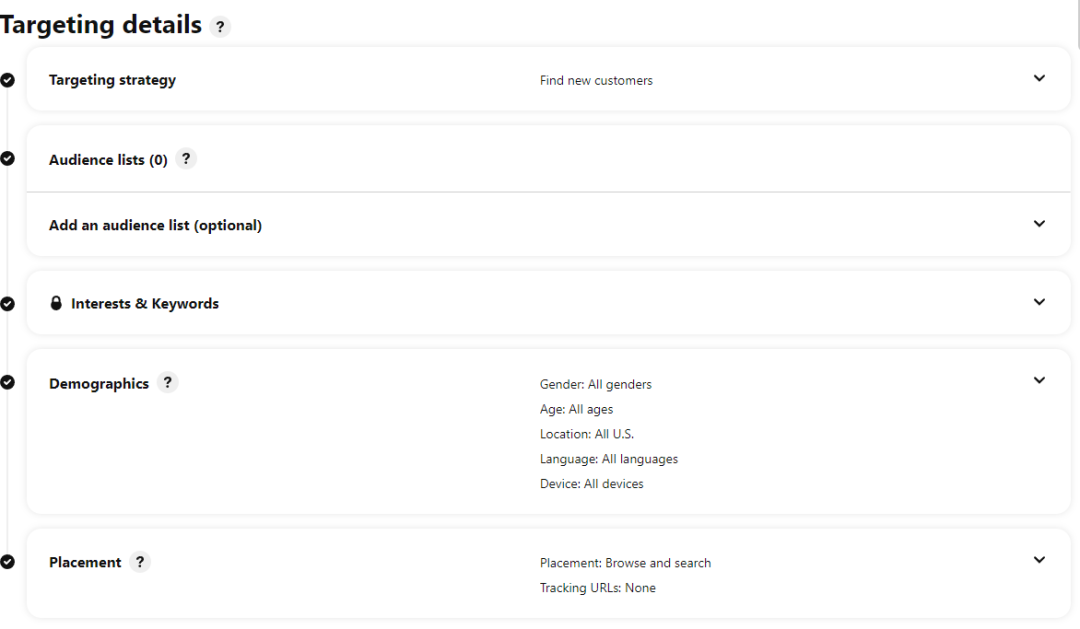Click Find new customers strategy summary
Viewport: 1080px width, 629px height.
596,81
